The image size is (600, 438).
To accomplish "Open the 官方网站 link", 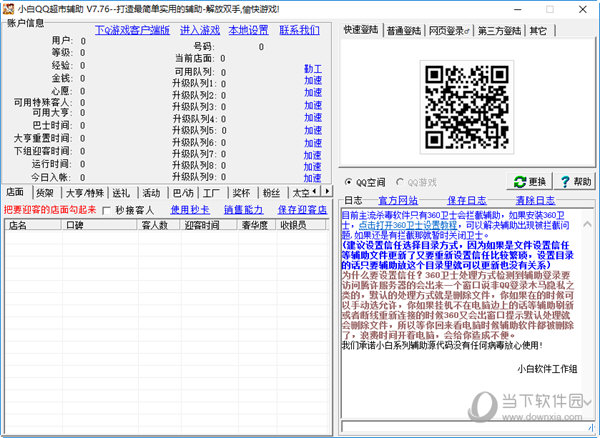I will [x=398, y=200].
